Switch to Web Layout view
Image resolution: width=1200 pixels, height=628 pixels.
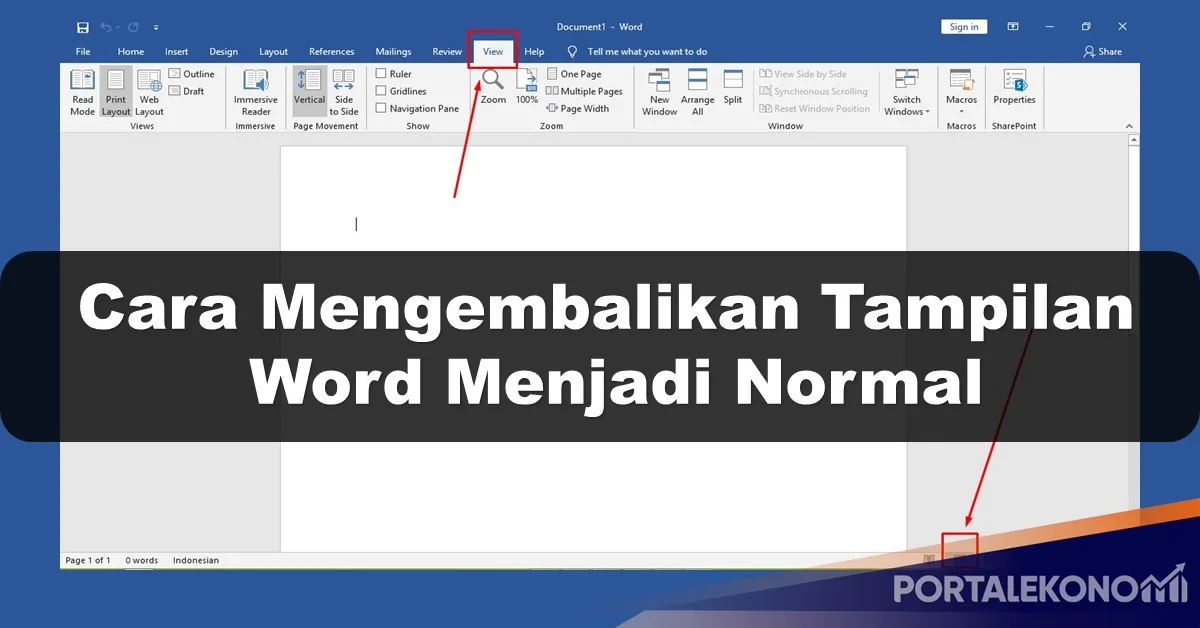(149, 92)
